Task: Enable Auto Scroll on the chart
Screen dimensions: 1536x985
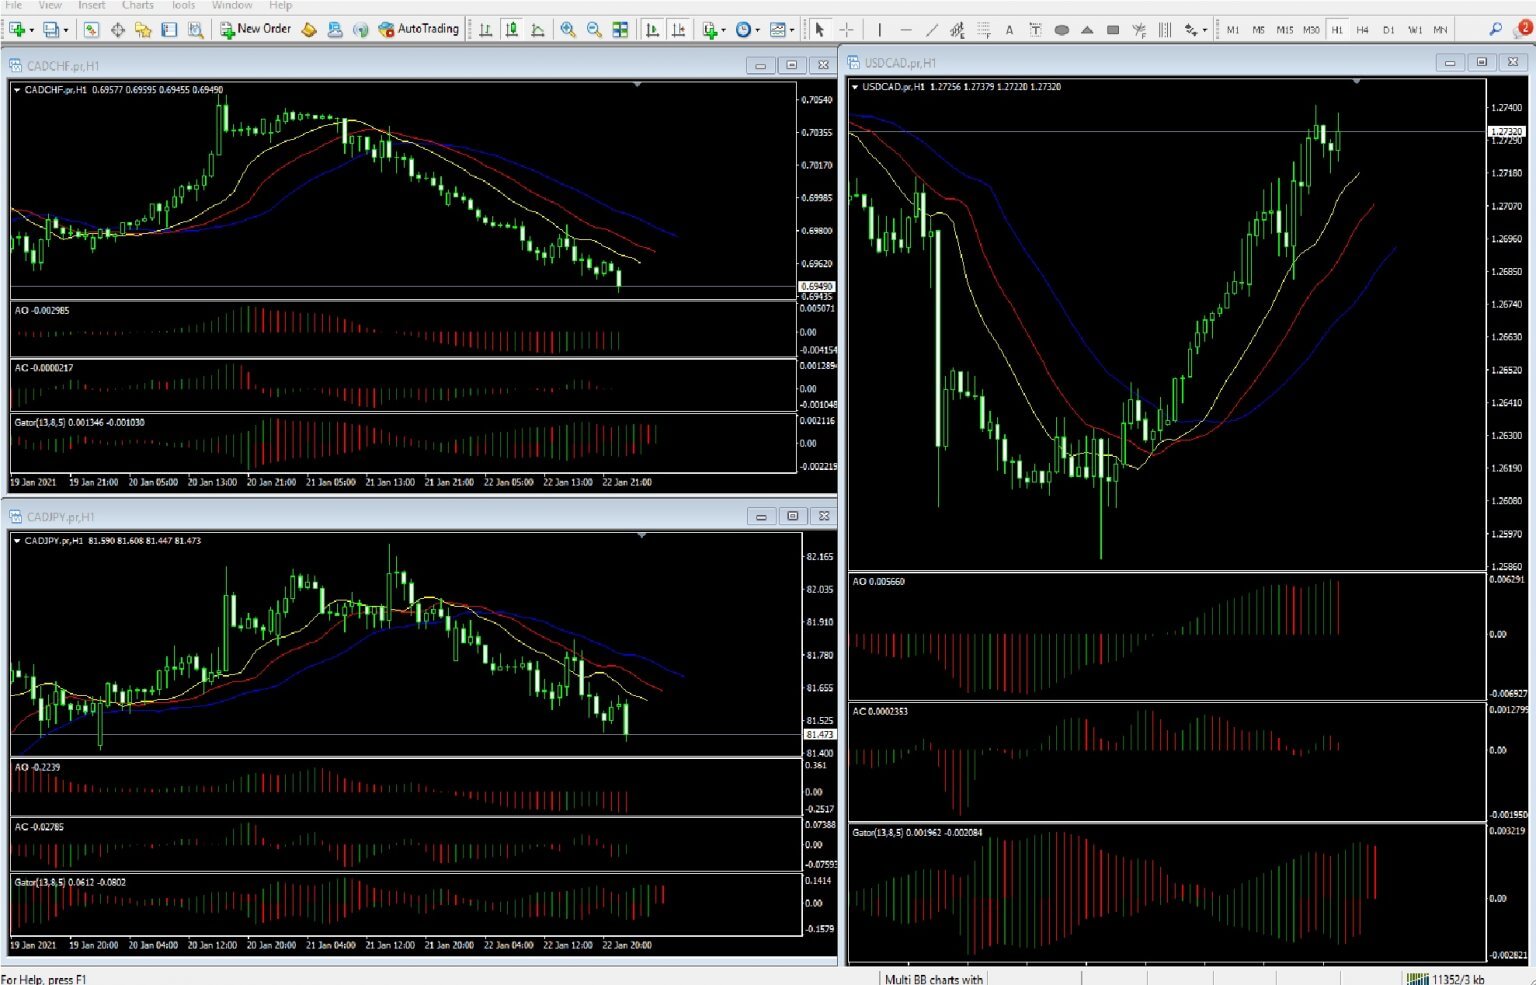Action: click(x=653, y=29)
